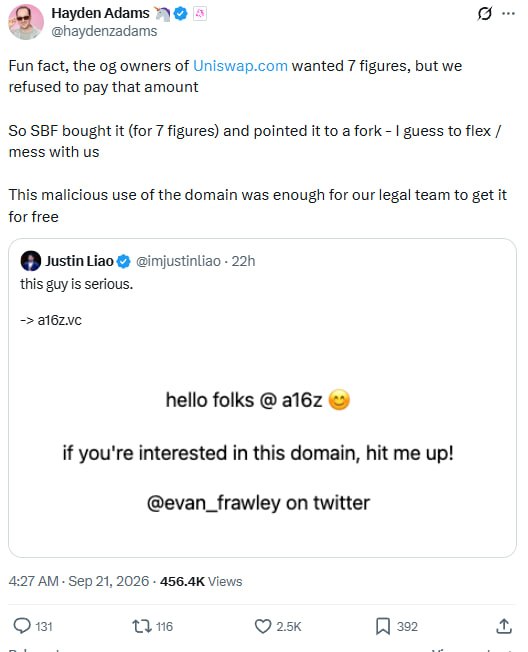This screenshot has width=528, height=652.
Task: Click Justin Liao's verified badge
Action: pyautogui.click(x=123, y=261)
